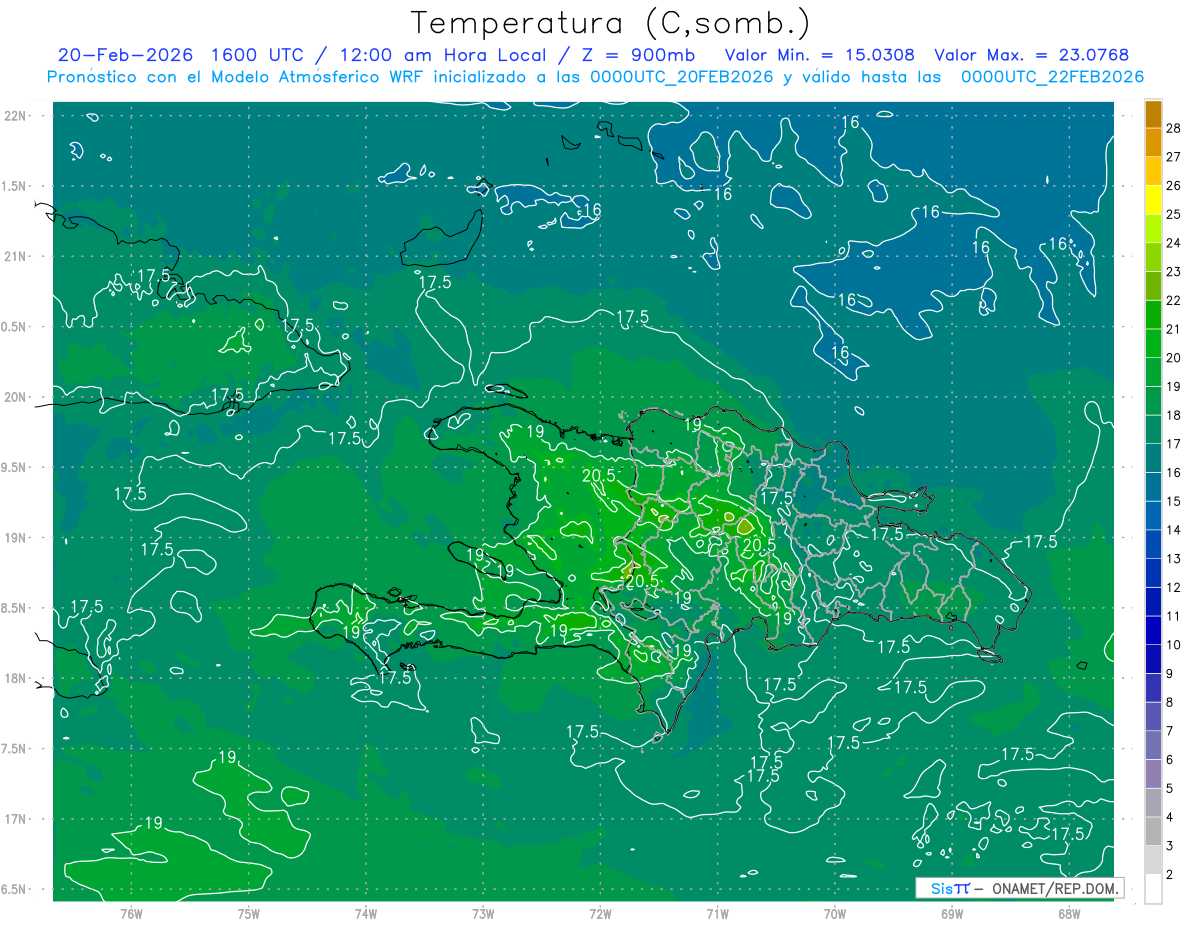This screenshot has height=927, width=1200.
Task: Click the '0000UTC_20FEB2026' initialization timestamp
Action: tap(682, 77)
